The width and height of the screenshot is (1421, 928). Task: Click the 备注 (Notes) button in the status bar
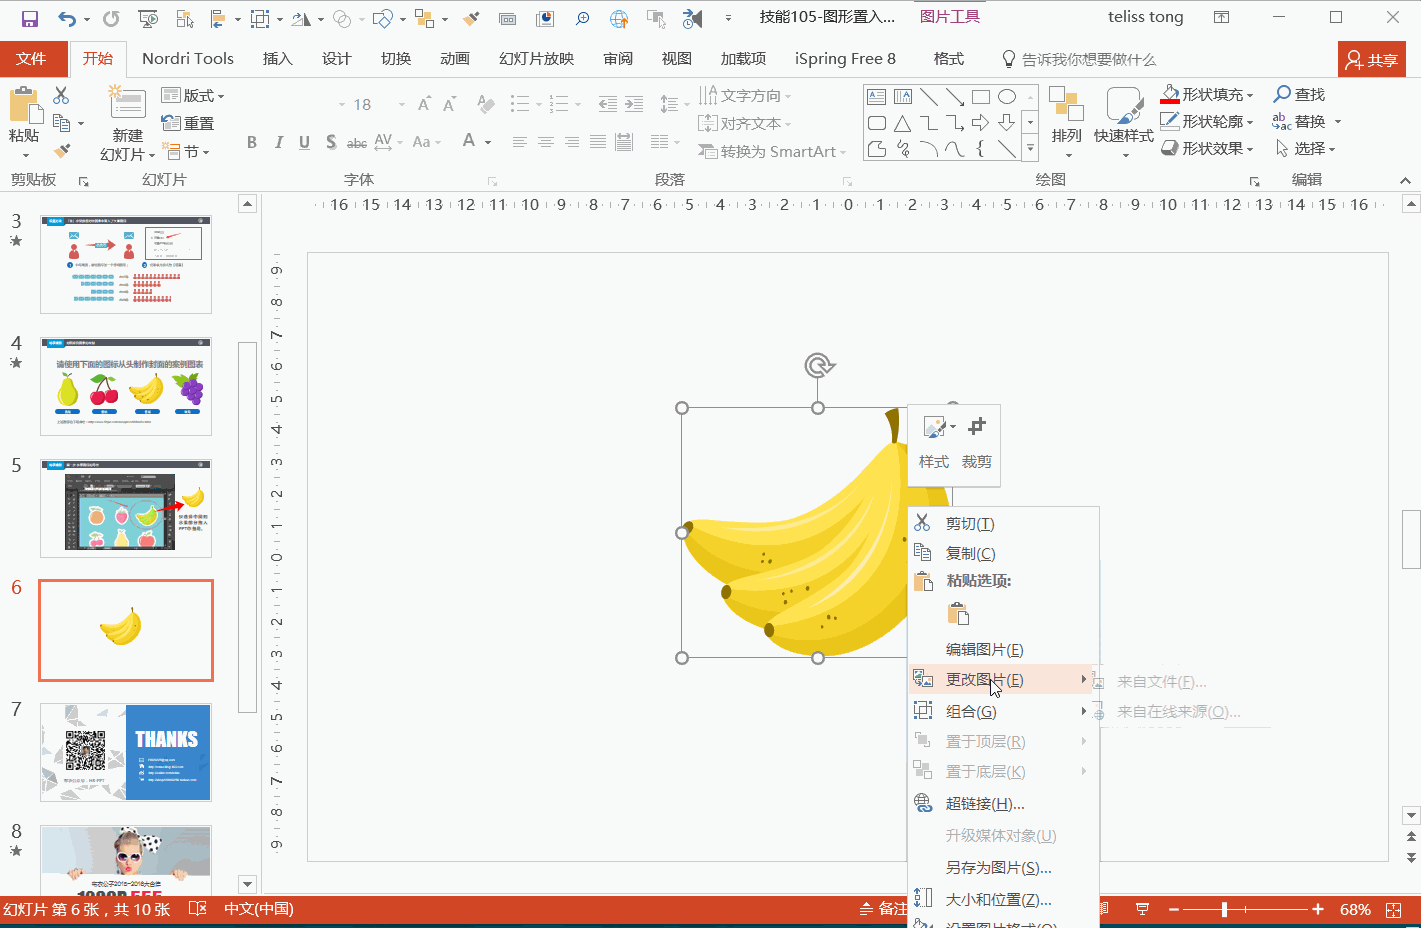pyautogui.click(x=884, y=909)
